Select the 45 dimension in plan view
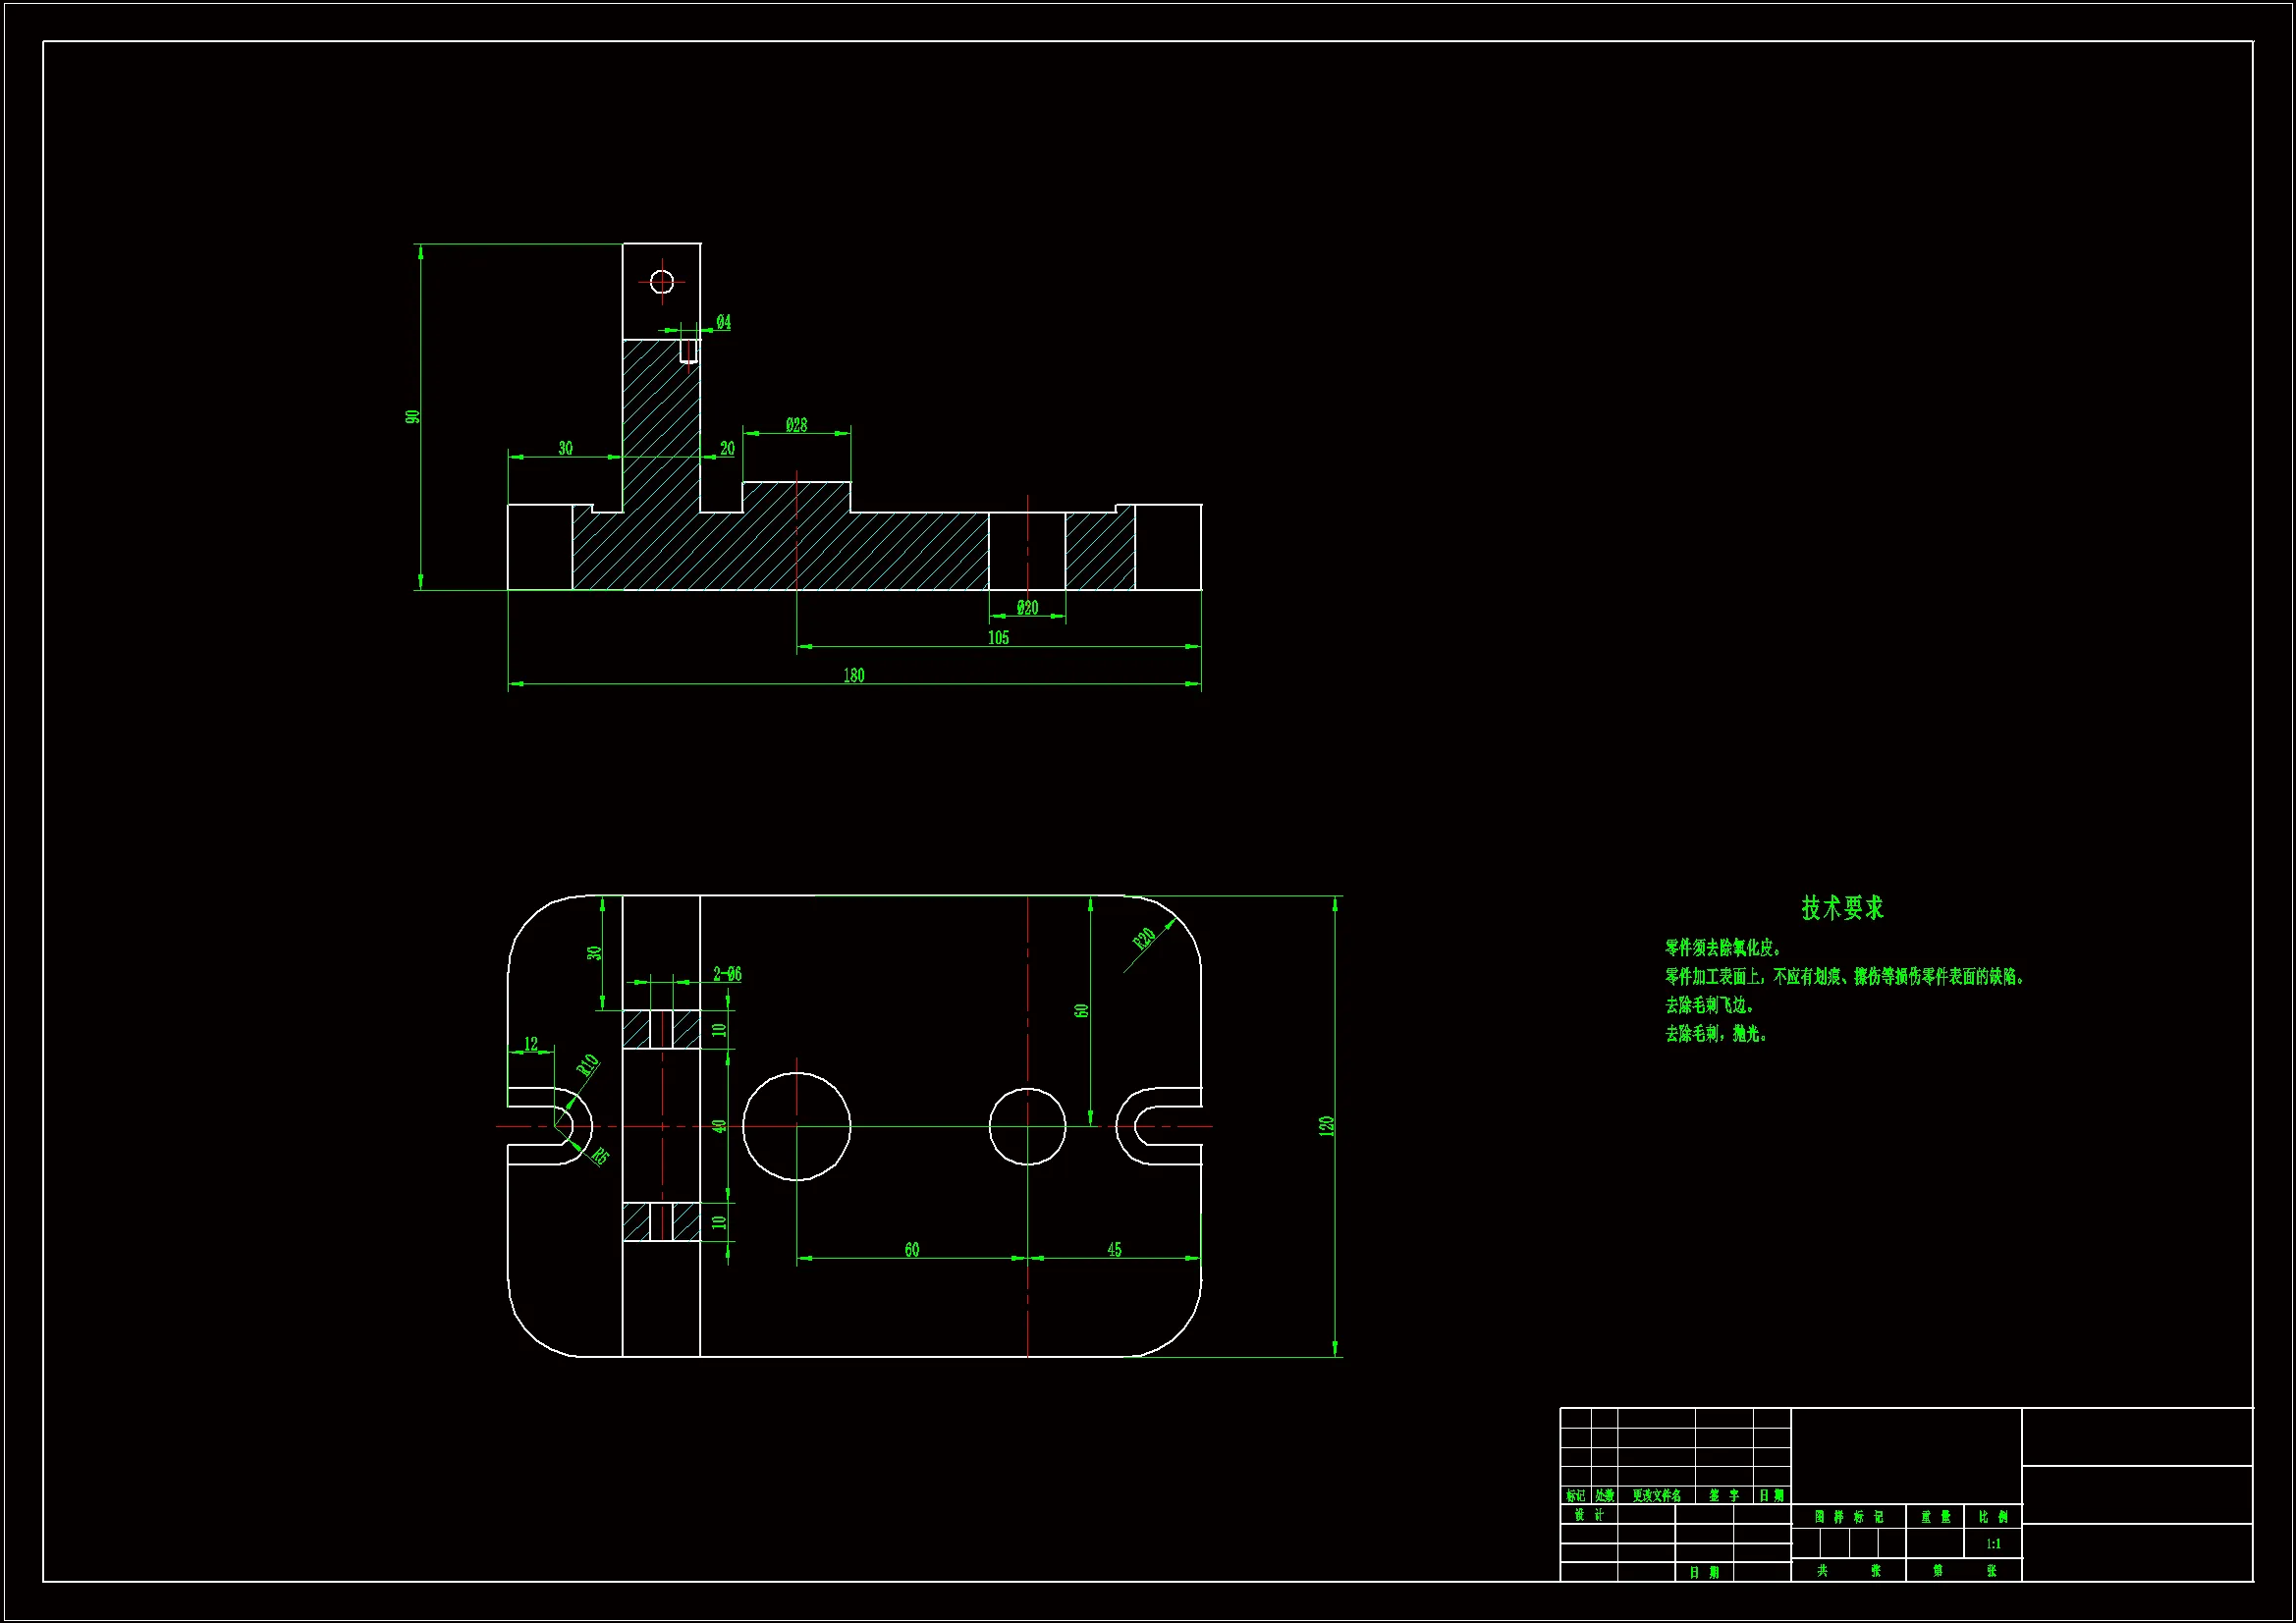 pyautogui.click(x=1114, y=1249)
